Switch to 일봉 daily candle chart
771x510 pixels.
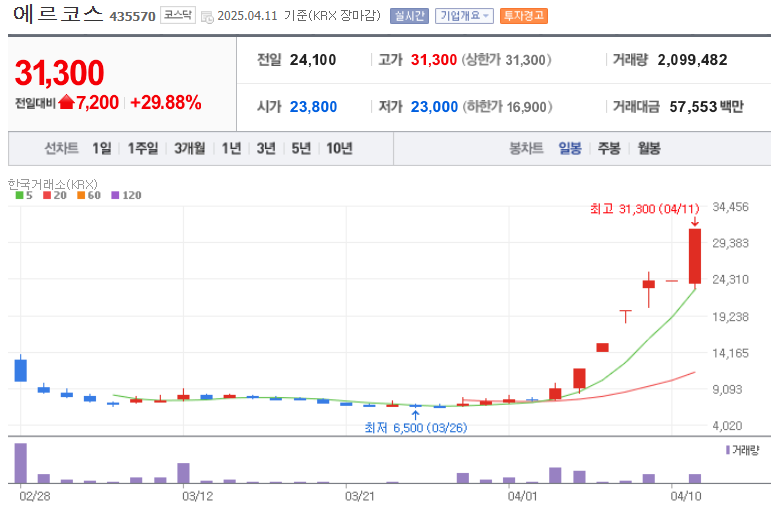point(570,148)
